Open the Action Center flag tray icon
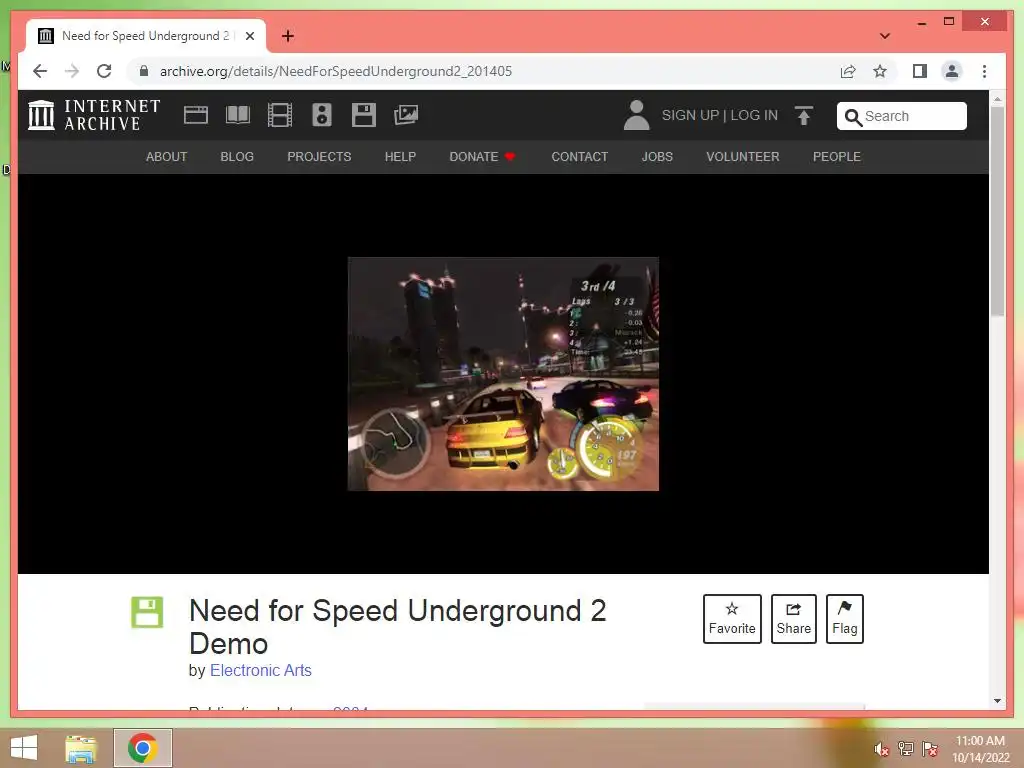 (x=930, y=748)
